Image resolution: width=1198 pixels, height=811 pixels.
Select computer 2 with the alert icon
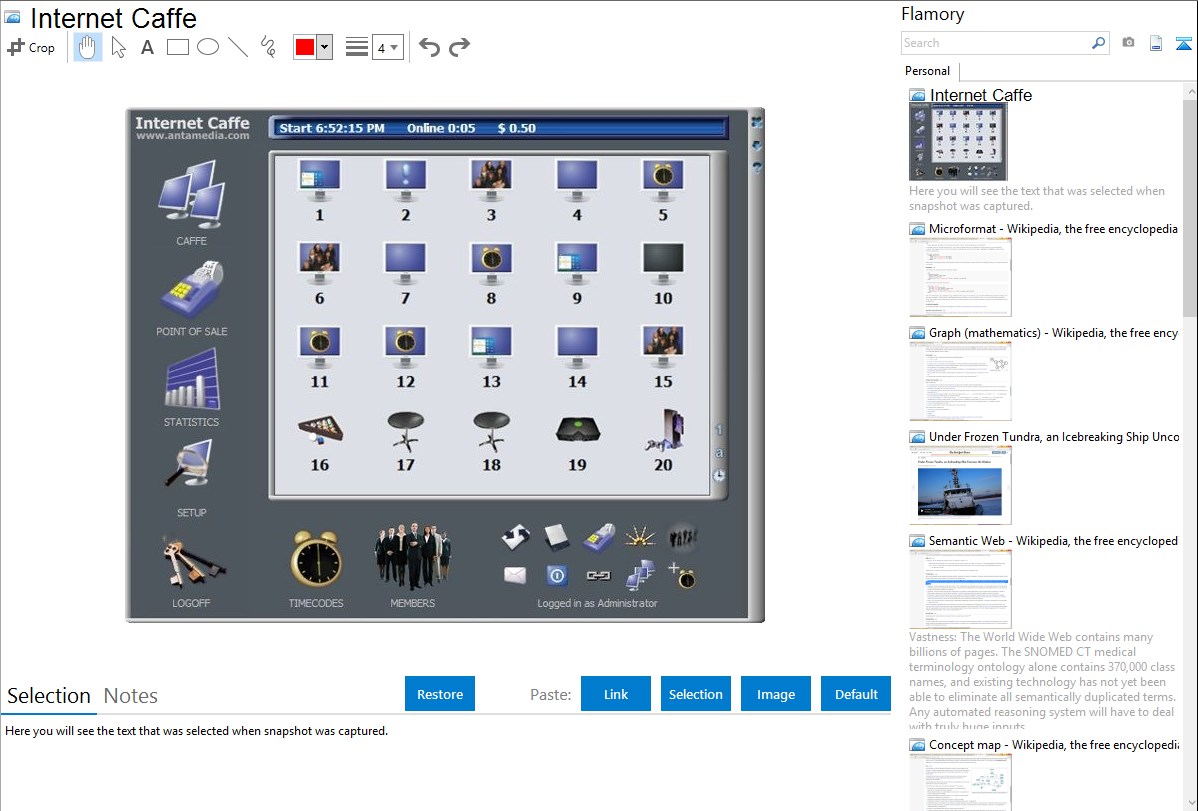click(x=406, y=191)
